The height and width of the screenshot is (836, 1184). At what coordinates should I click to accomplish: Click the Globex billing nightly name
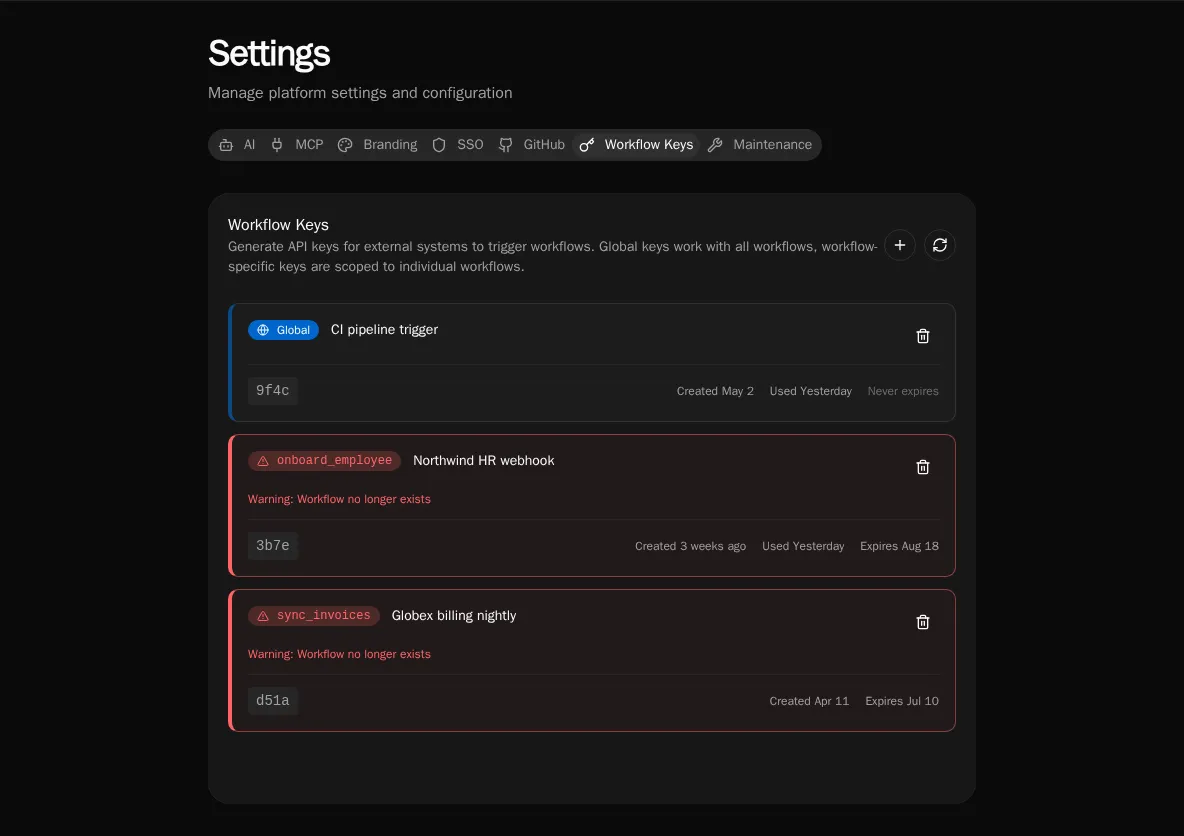tap(454, 615)
